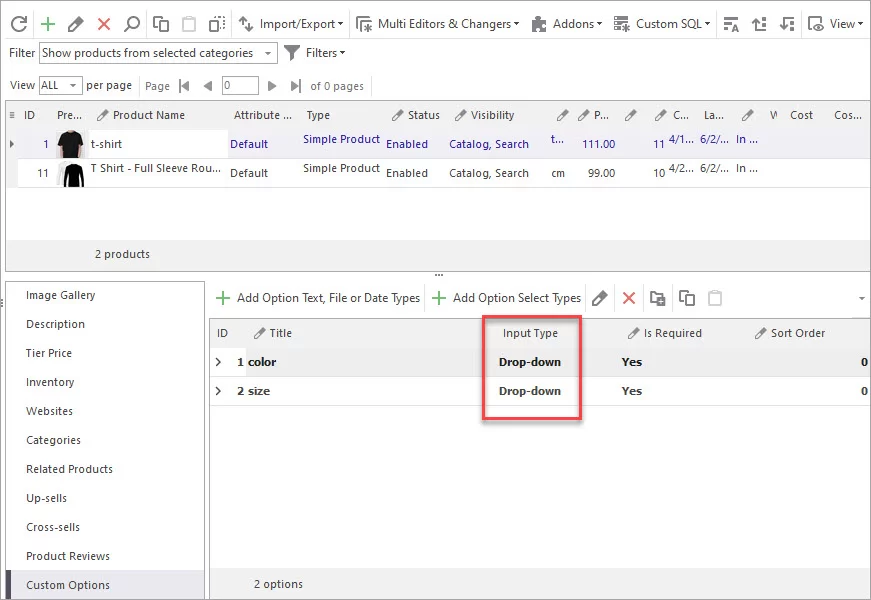
Task: Click the t-shirt product thumbnail
Action: pos(71,144)
